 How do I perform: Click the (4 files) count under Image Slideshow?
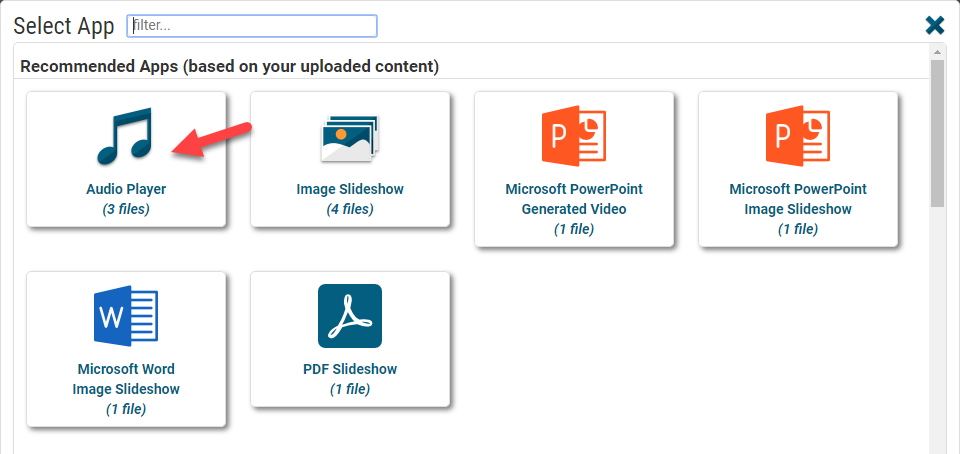pyautogui.click(x=350, y=209)
